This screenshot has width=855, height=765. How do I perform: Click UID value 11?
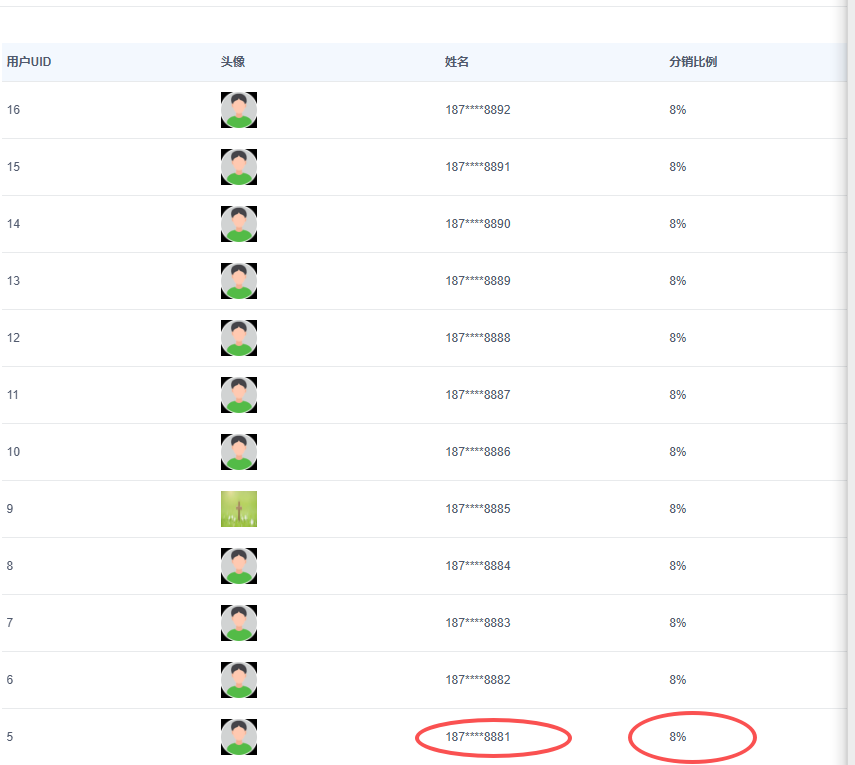[x=13, y=395]
